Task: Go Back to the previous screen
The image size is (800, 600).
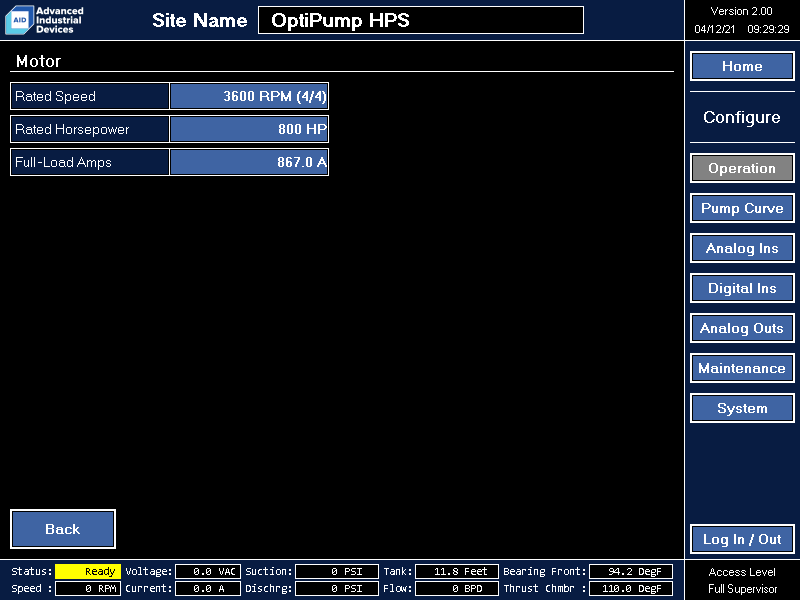Action: [63, 529]
